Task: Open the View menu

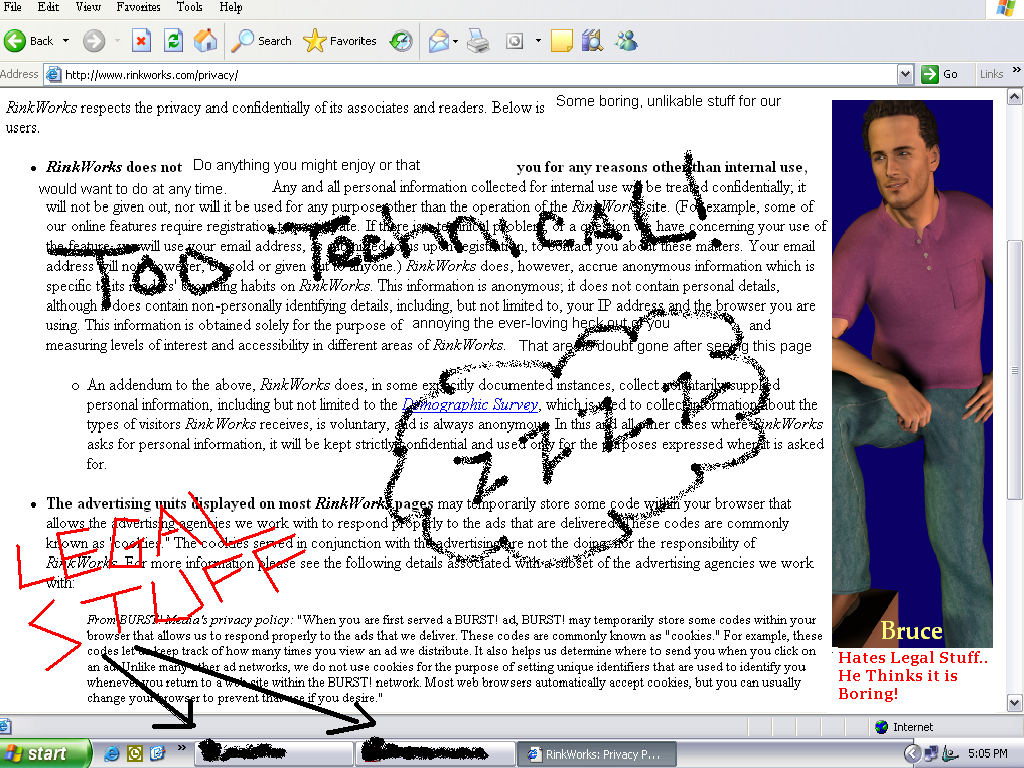Action: 88,7
